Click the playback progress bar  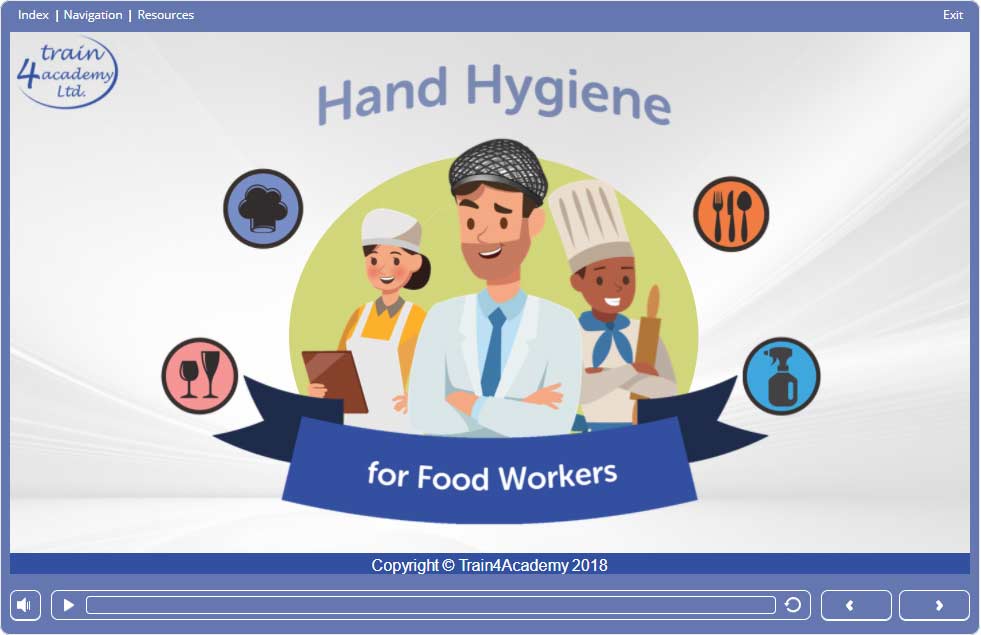pos(430,605)
